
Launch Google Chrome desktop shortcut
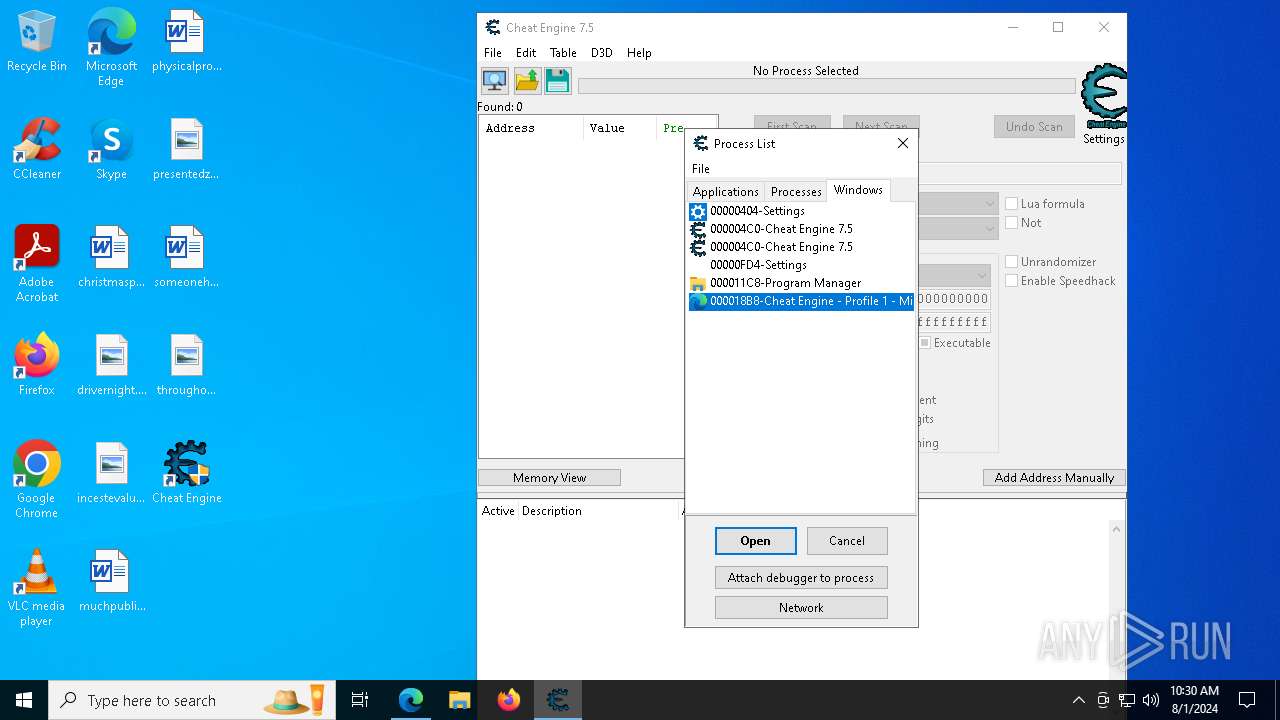37,480
